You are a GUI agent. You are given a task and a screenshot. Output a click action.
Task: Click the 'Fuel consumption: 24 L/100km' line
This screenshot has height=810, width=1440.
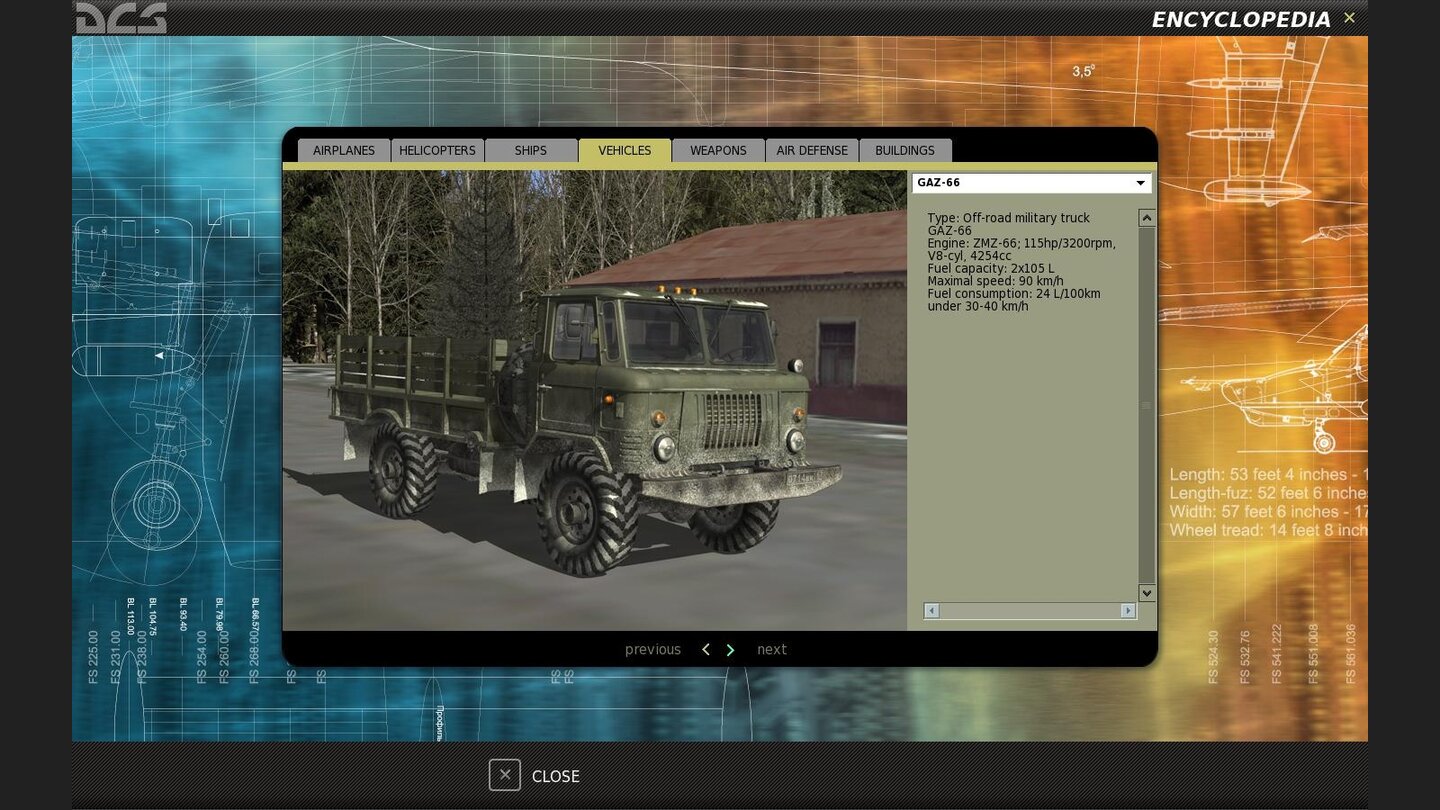point(1013,294)
